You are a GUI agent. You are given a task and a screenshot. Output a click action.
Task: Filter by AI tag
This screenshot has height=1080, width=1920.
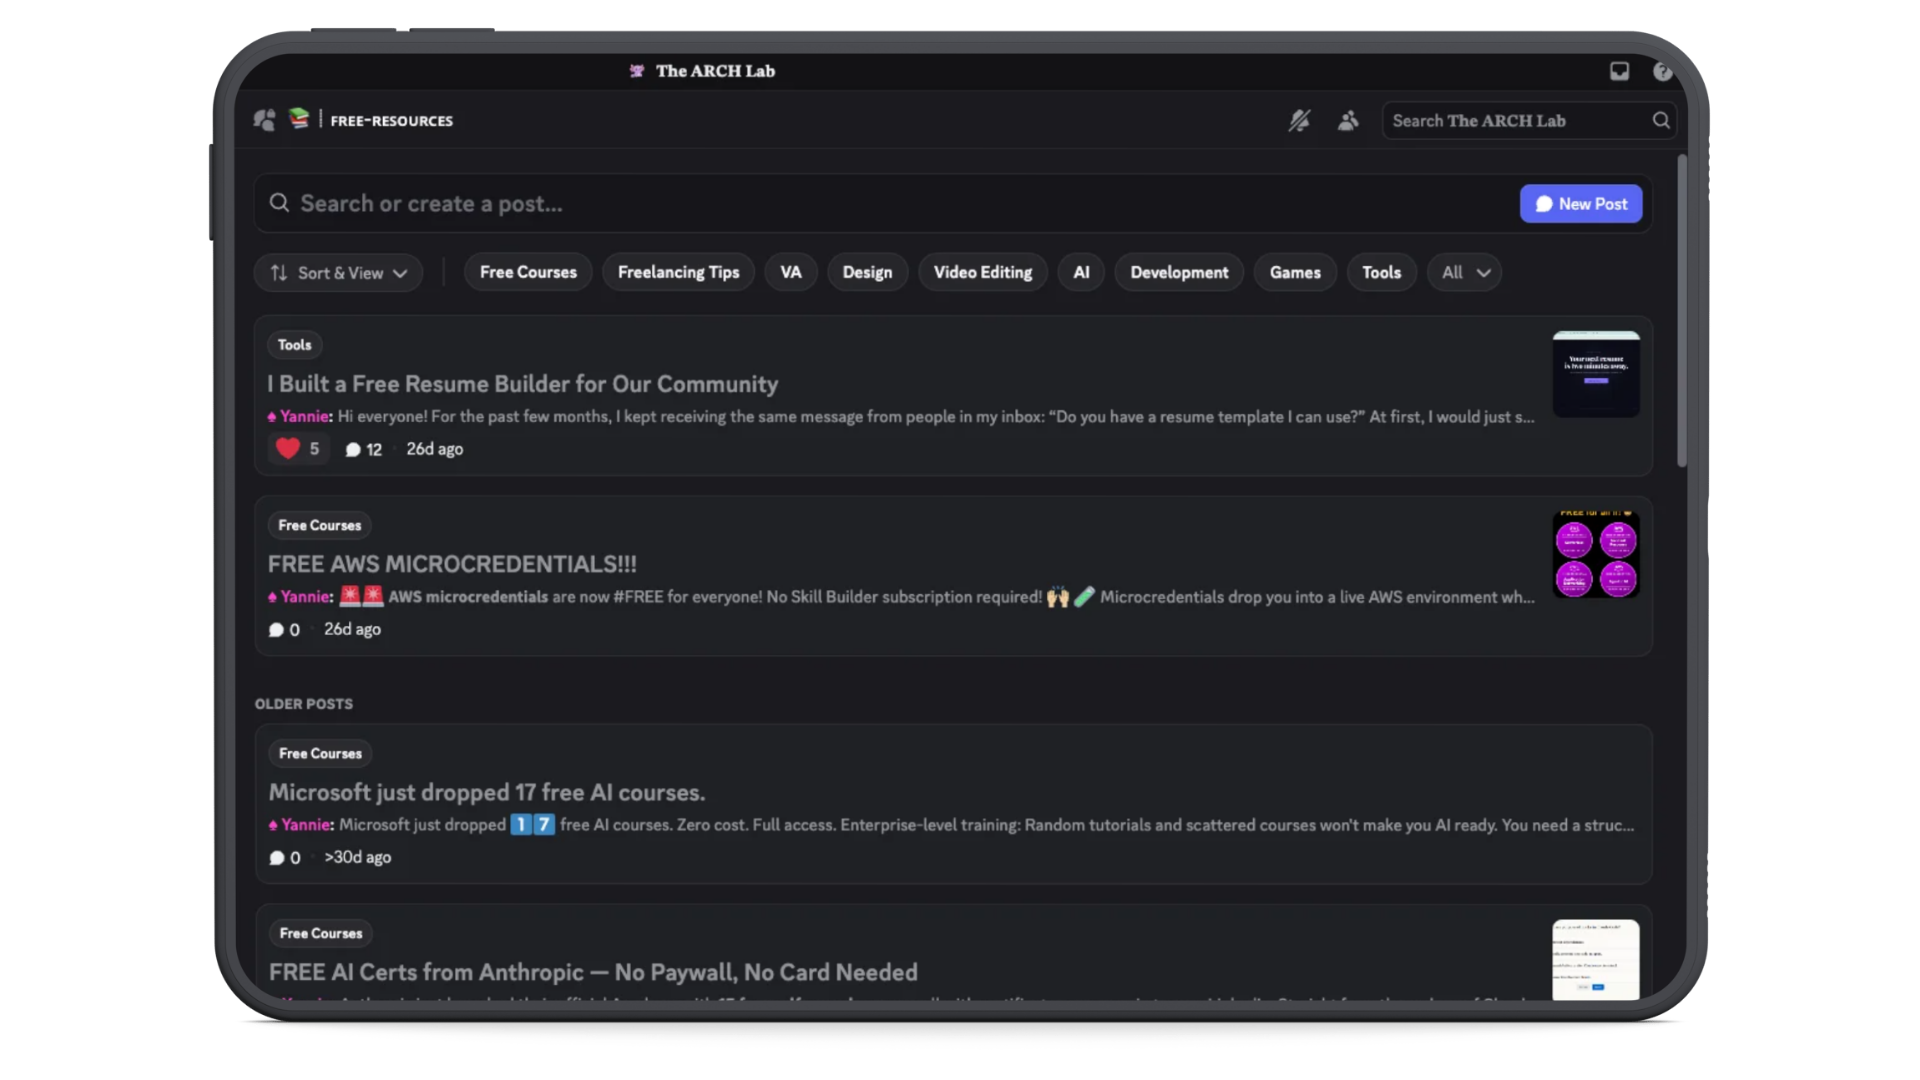click(x=1081, y=273)
